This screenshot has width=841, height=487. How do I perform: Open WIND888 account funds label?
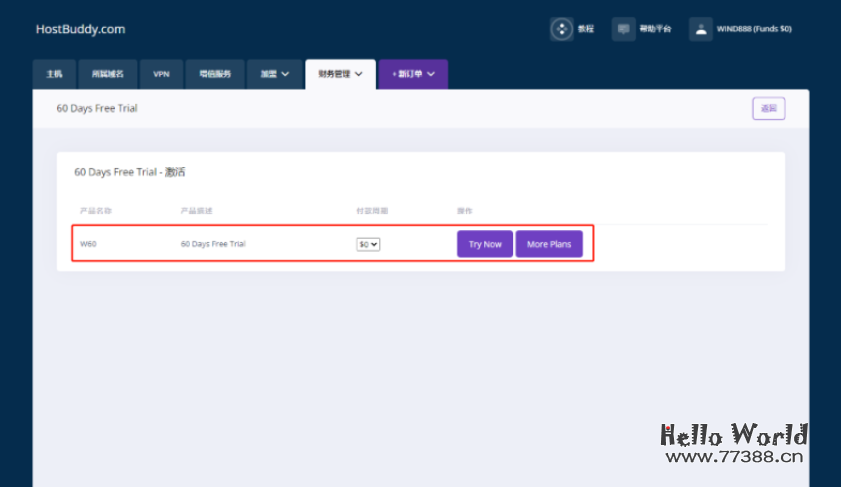pos(754,29)
